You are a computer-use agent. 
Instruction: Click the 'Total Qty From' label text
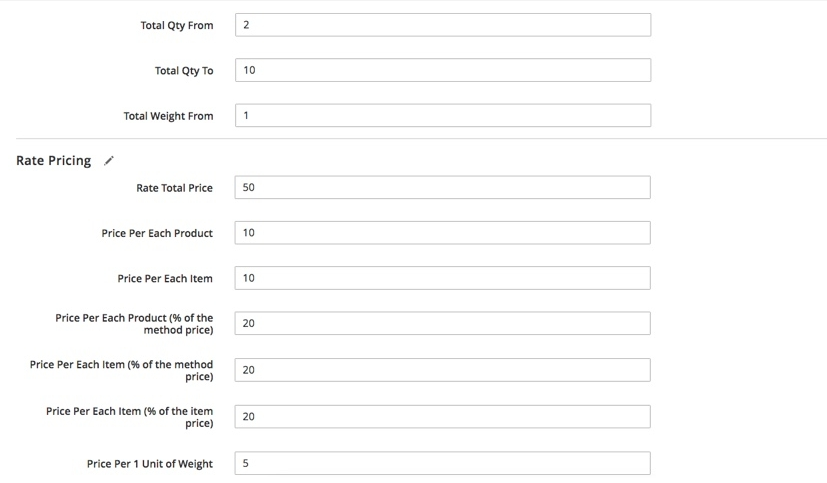[x=177, y=25]
